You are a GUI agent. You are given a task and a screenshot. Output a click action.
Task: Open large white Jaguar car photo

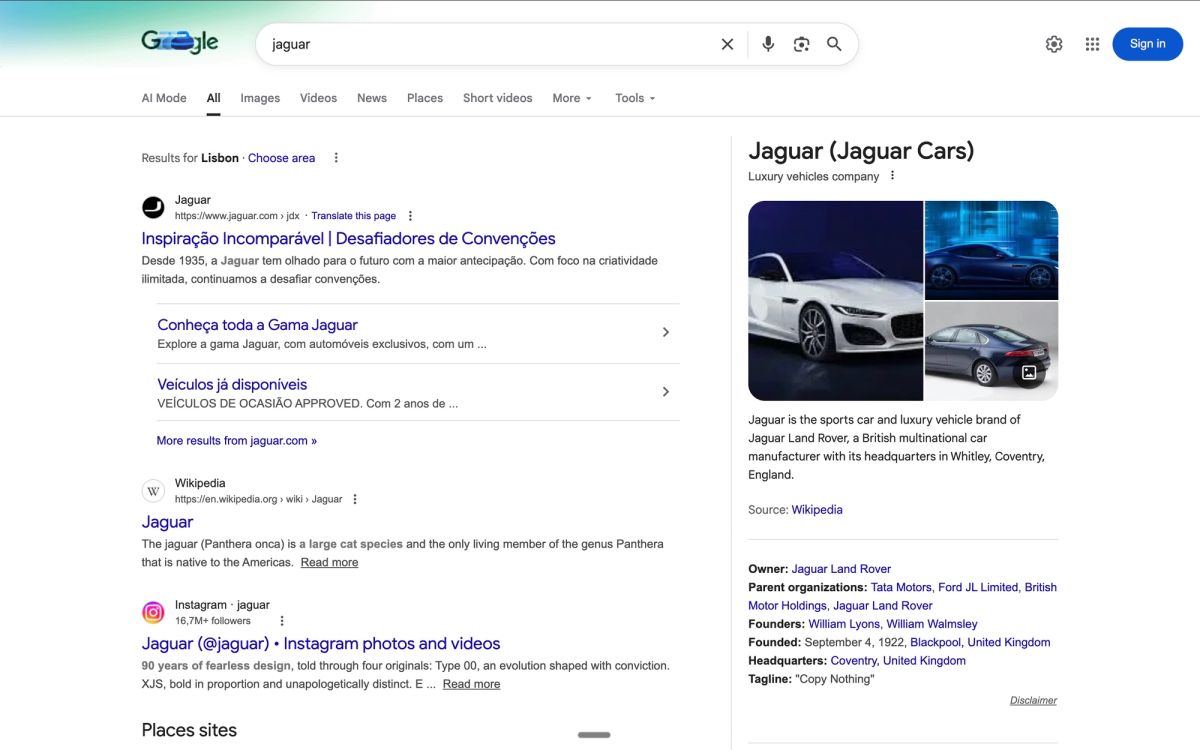pyautogui.click(x=835, y=300)
